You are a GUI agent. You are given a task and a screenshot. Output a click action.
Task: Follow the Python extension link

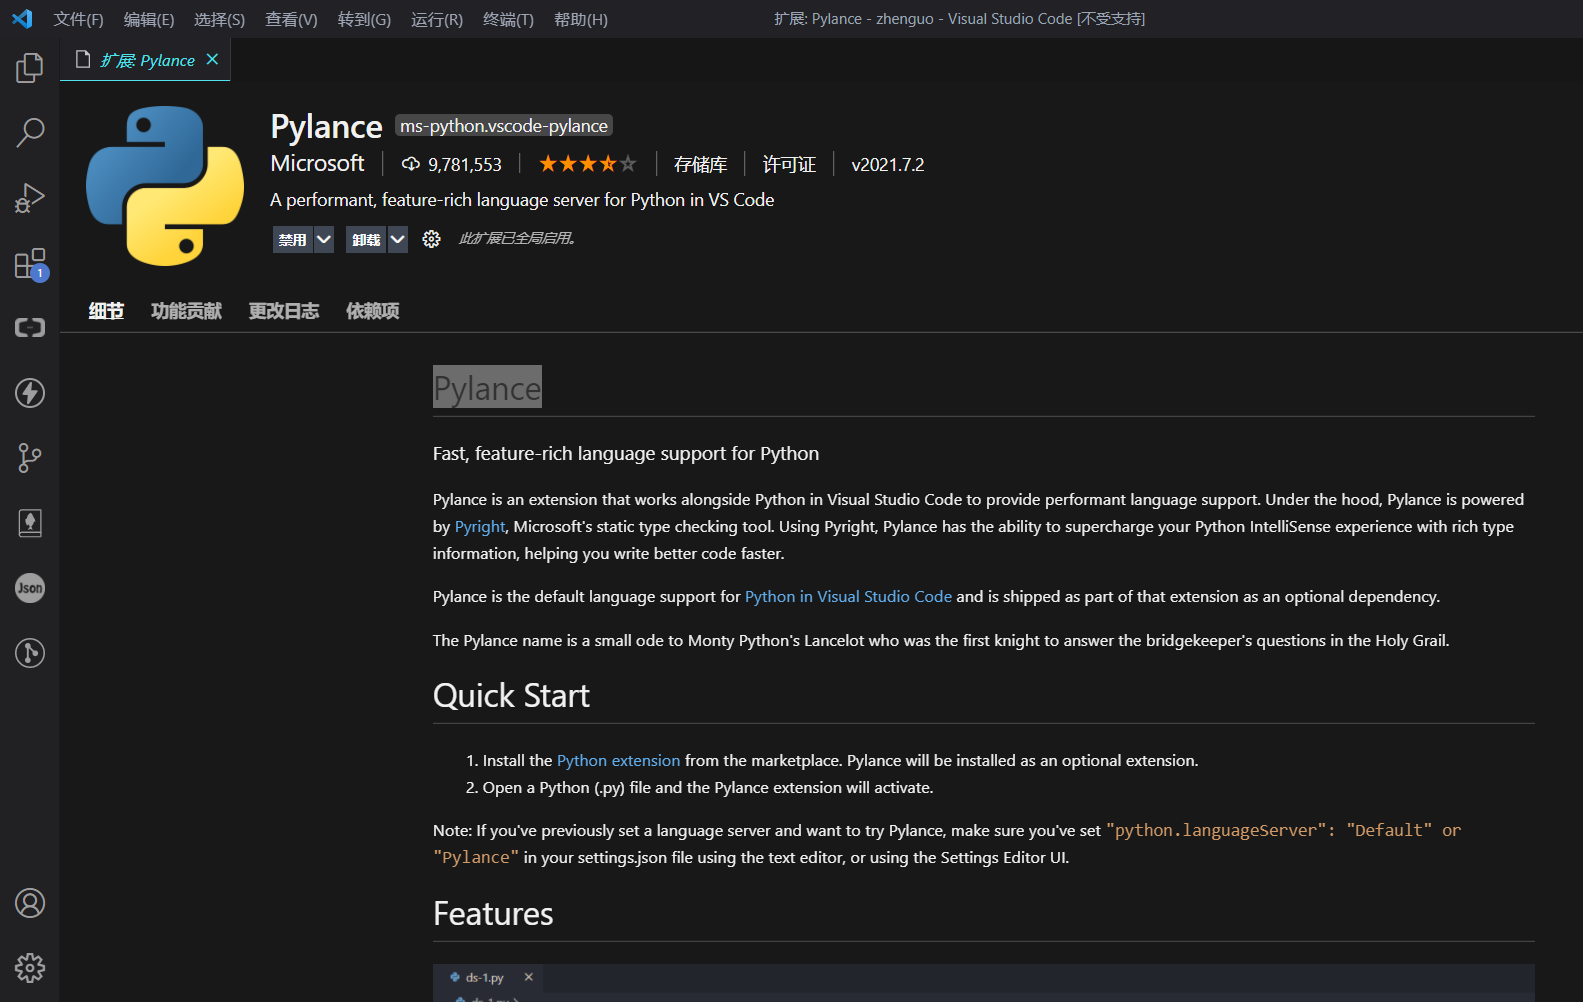tap(618, 760)
